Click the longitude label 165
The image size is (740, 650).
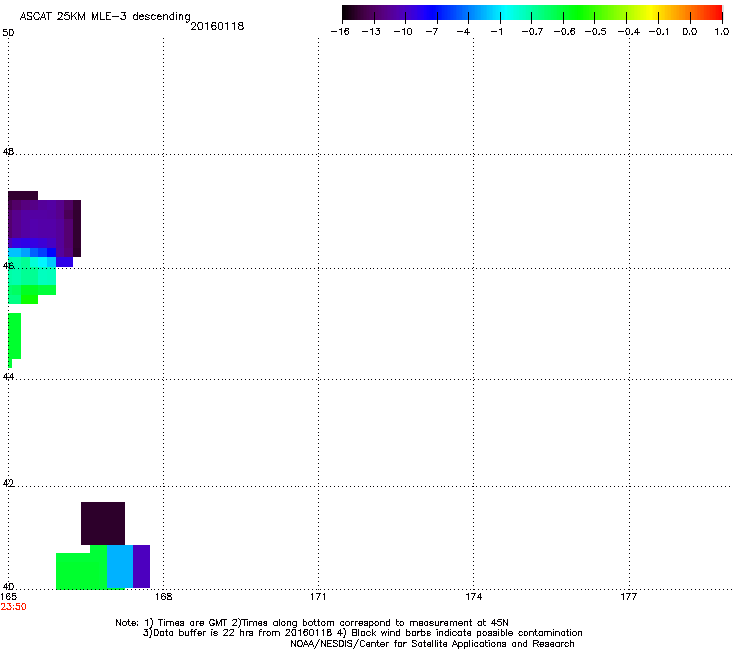[x=8, y=597]
